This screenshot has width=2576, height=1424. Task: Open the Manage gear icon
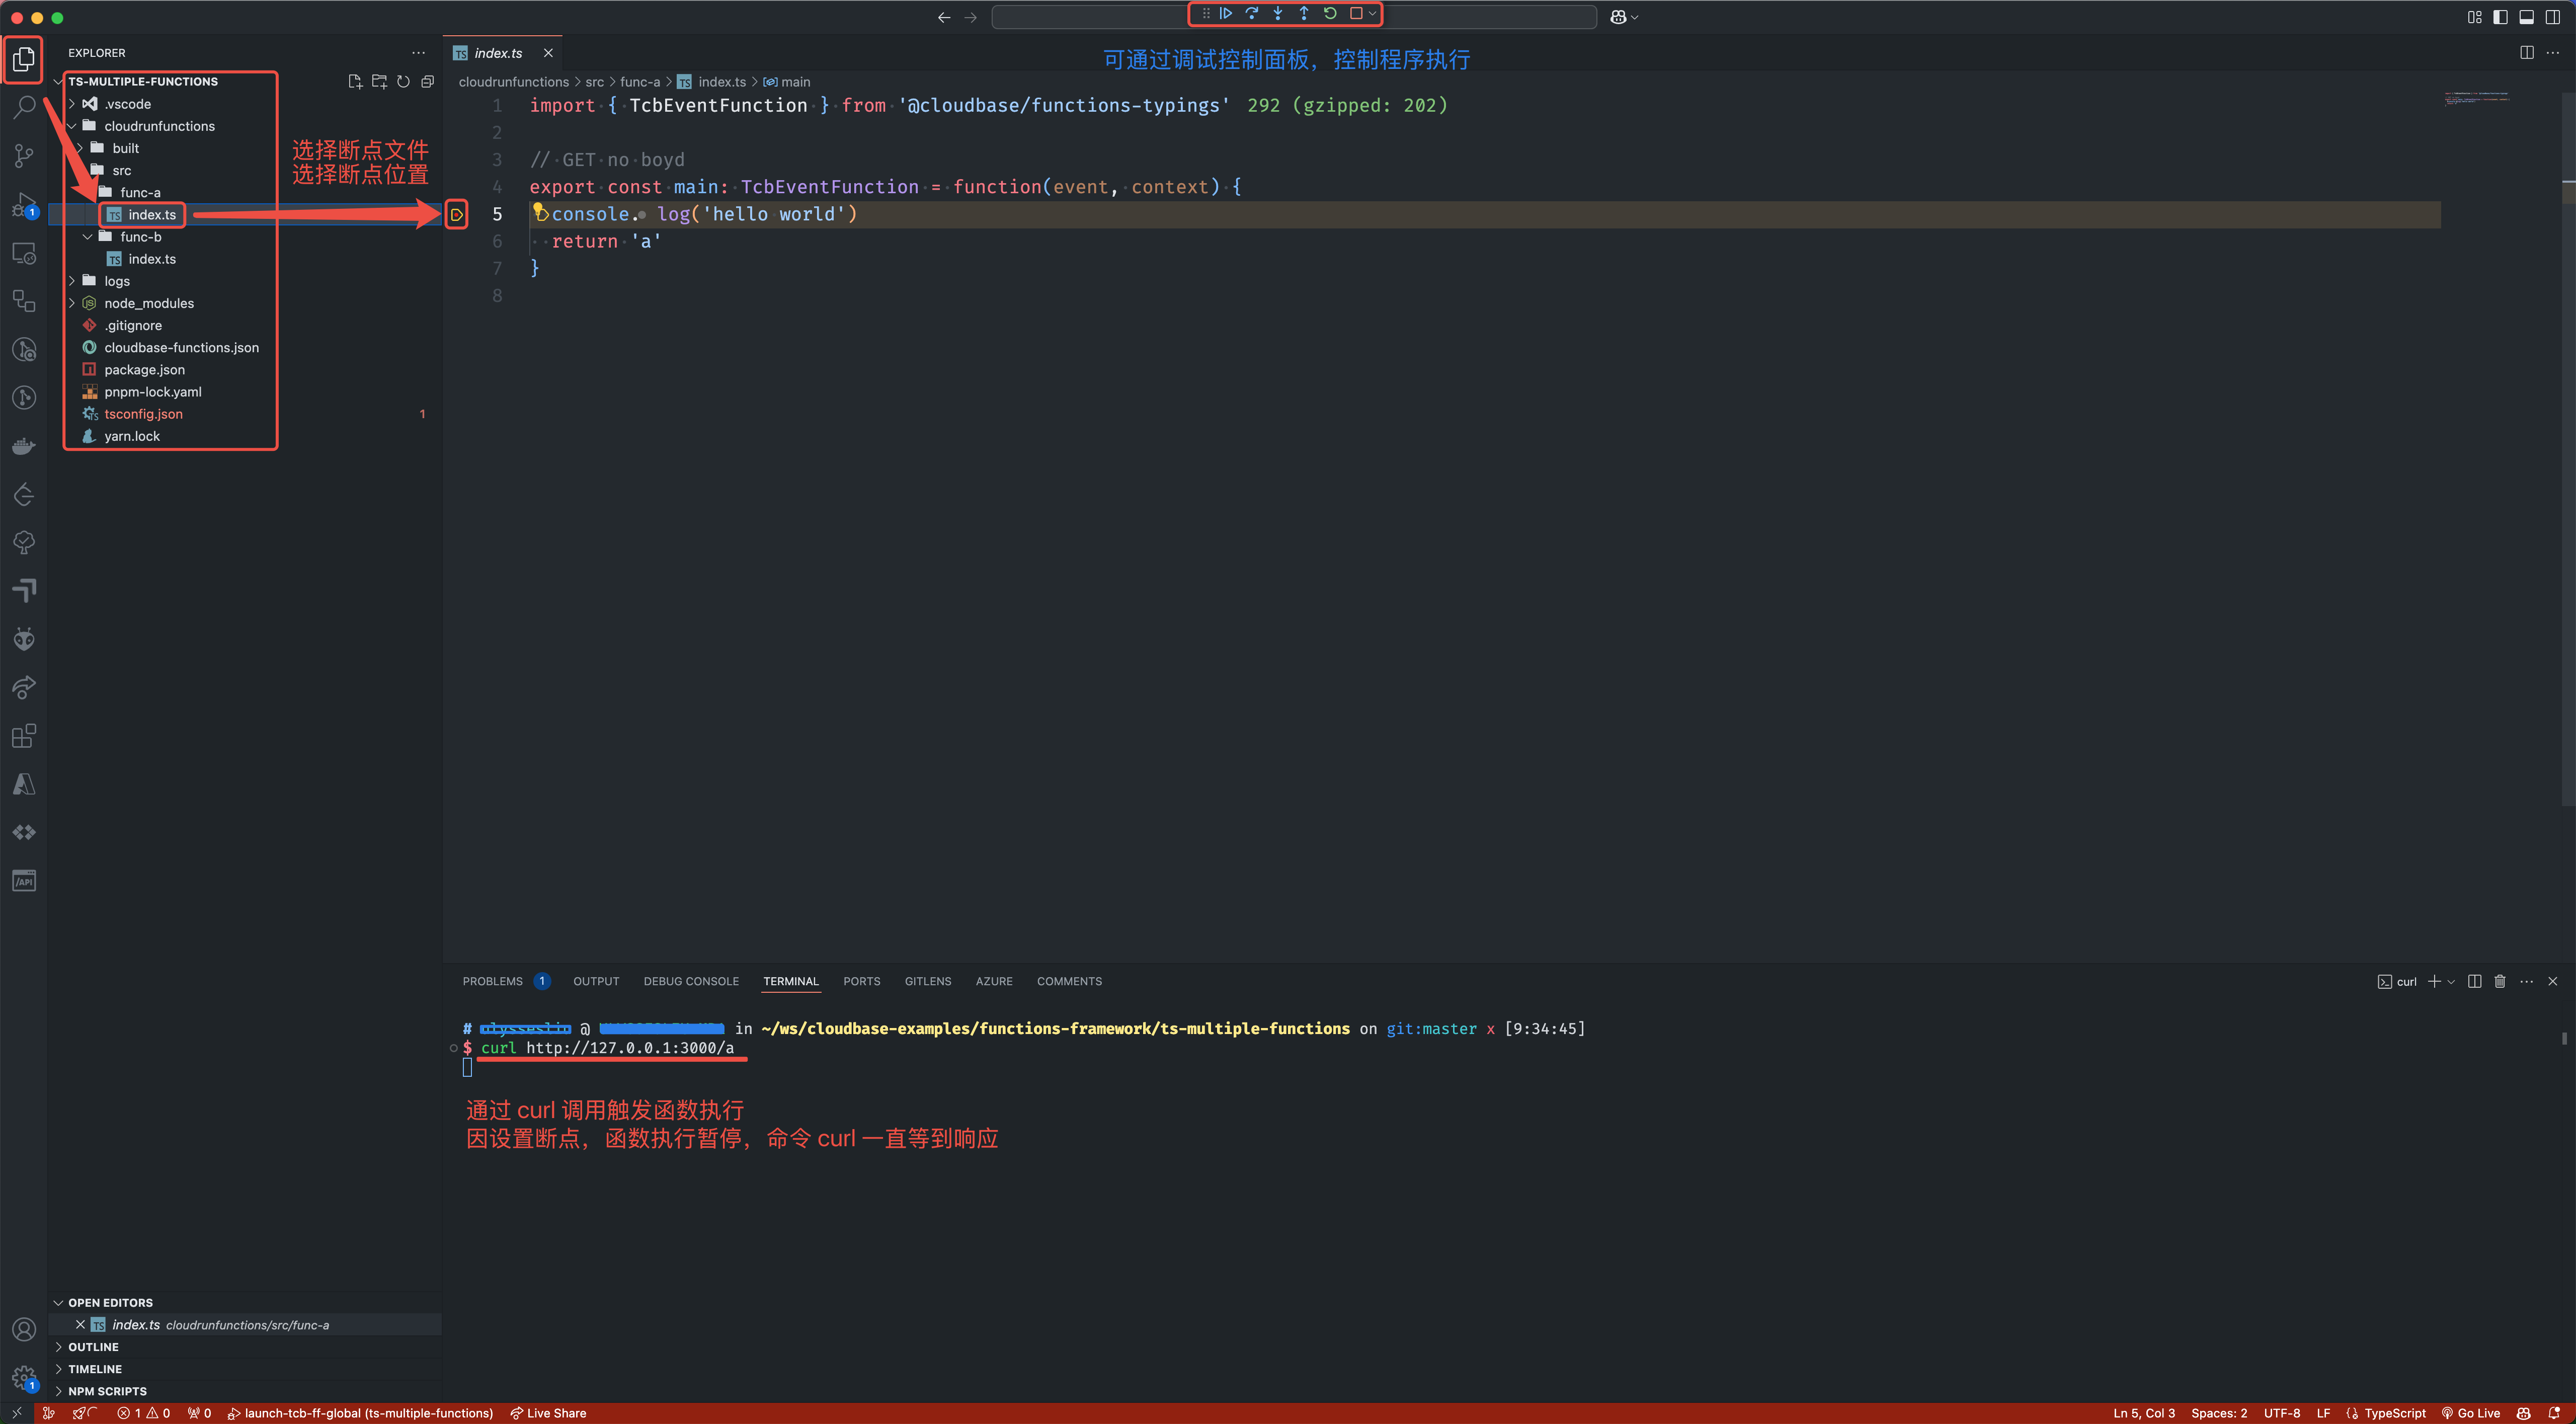(24, 1378)
